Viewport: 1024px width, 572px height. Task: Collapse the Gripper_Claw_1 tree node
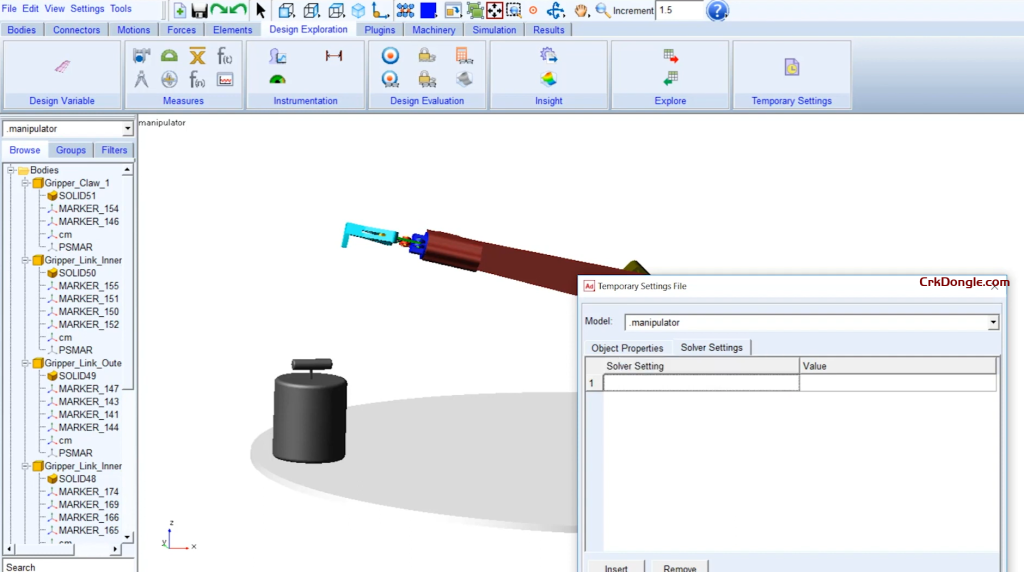click(25, 183)
